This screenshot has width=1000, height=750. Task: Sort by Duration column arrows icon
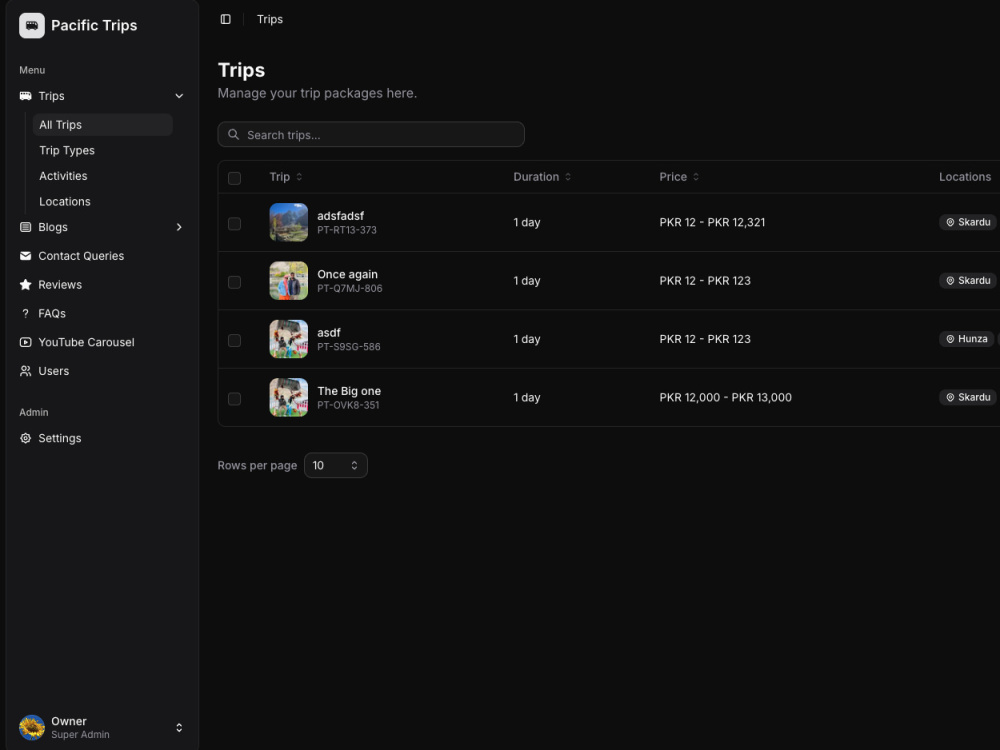point(568,177)
